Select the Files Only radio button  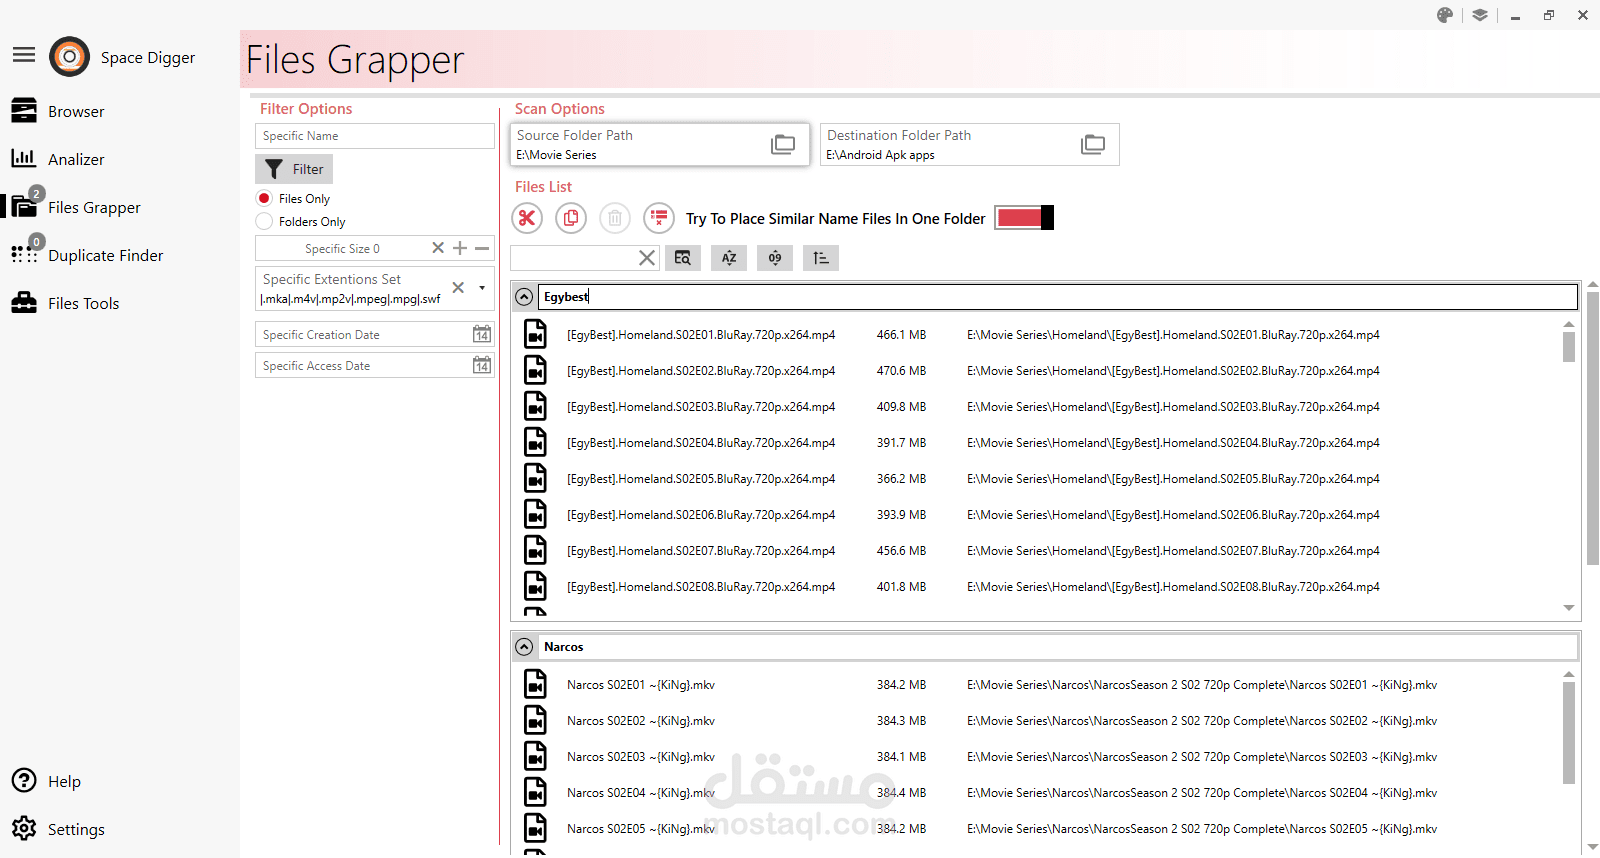coord(264,198)
